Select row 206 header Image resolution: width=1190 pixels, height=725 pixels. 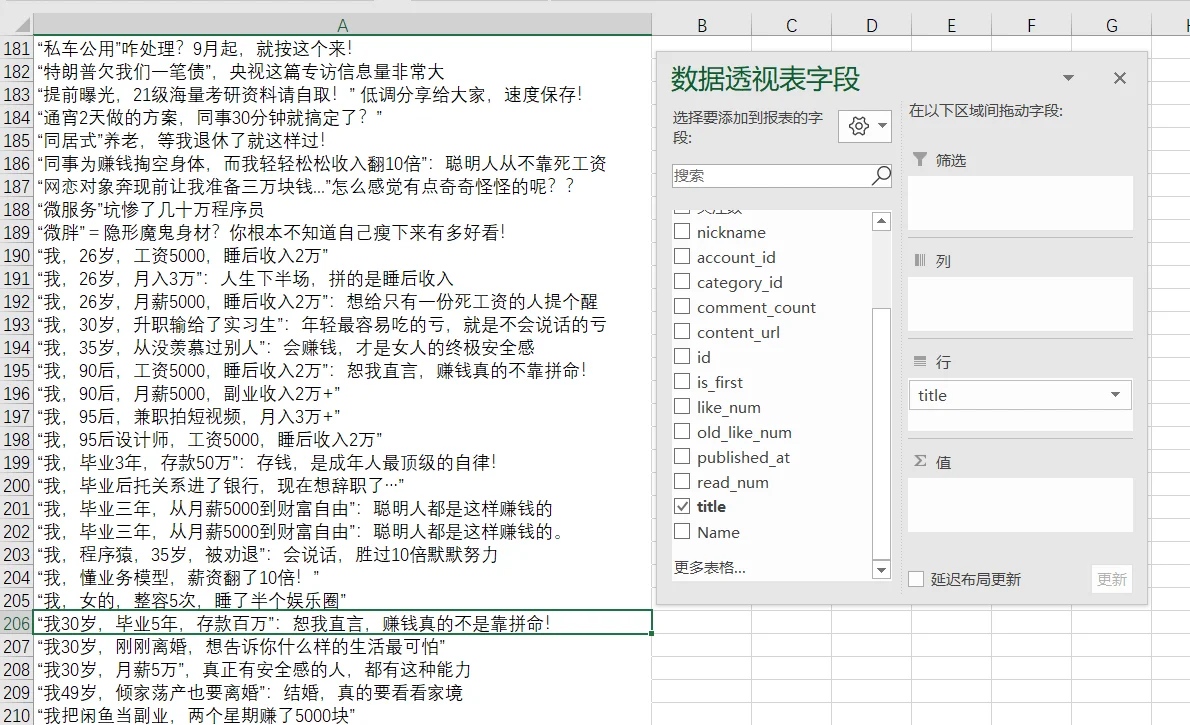(x=17, y=623)
